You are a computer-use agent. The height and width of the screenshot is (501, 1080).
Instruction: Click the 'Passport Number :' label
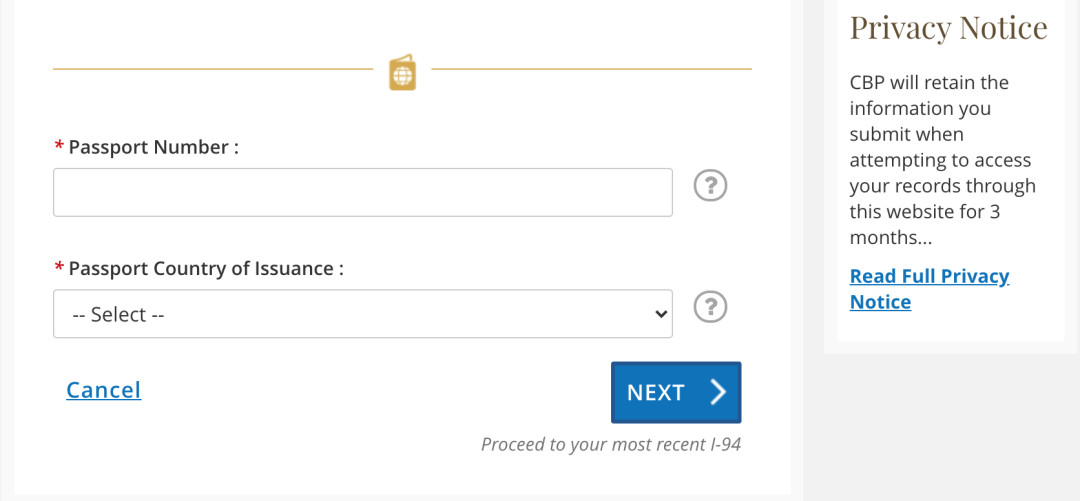click(x=154, y=147)
